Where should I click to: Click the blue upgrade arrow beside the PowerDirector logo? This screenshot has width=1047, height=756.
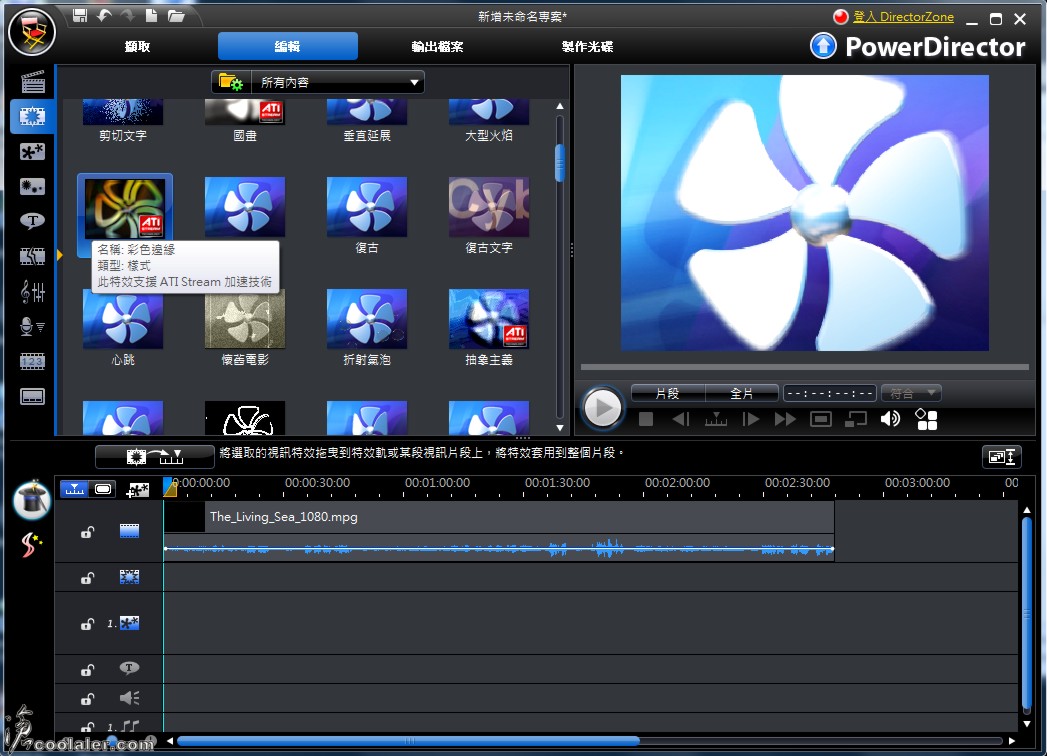[823, 46]
